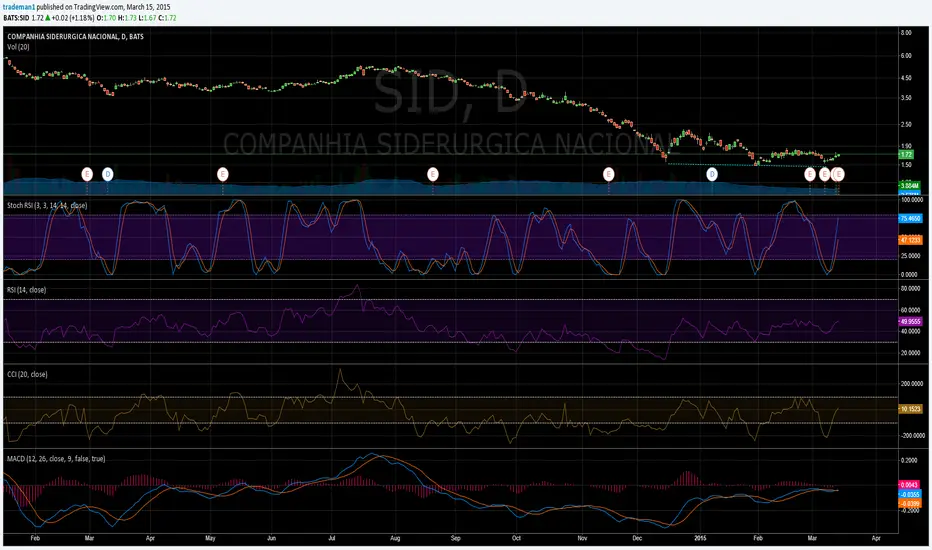This screenshot has height=550, width=932.
Task: Click the 25.0000 Stoch RSI axis label
Action: coord(909,256)
